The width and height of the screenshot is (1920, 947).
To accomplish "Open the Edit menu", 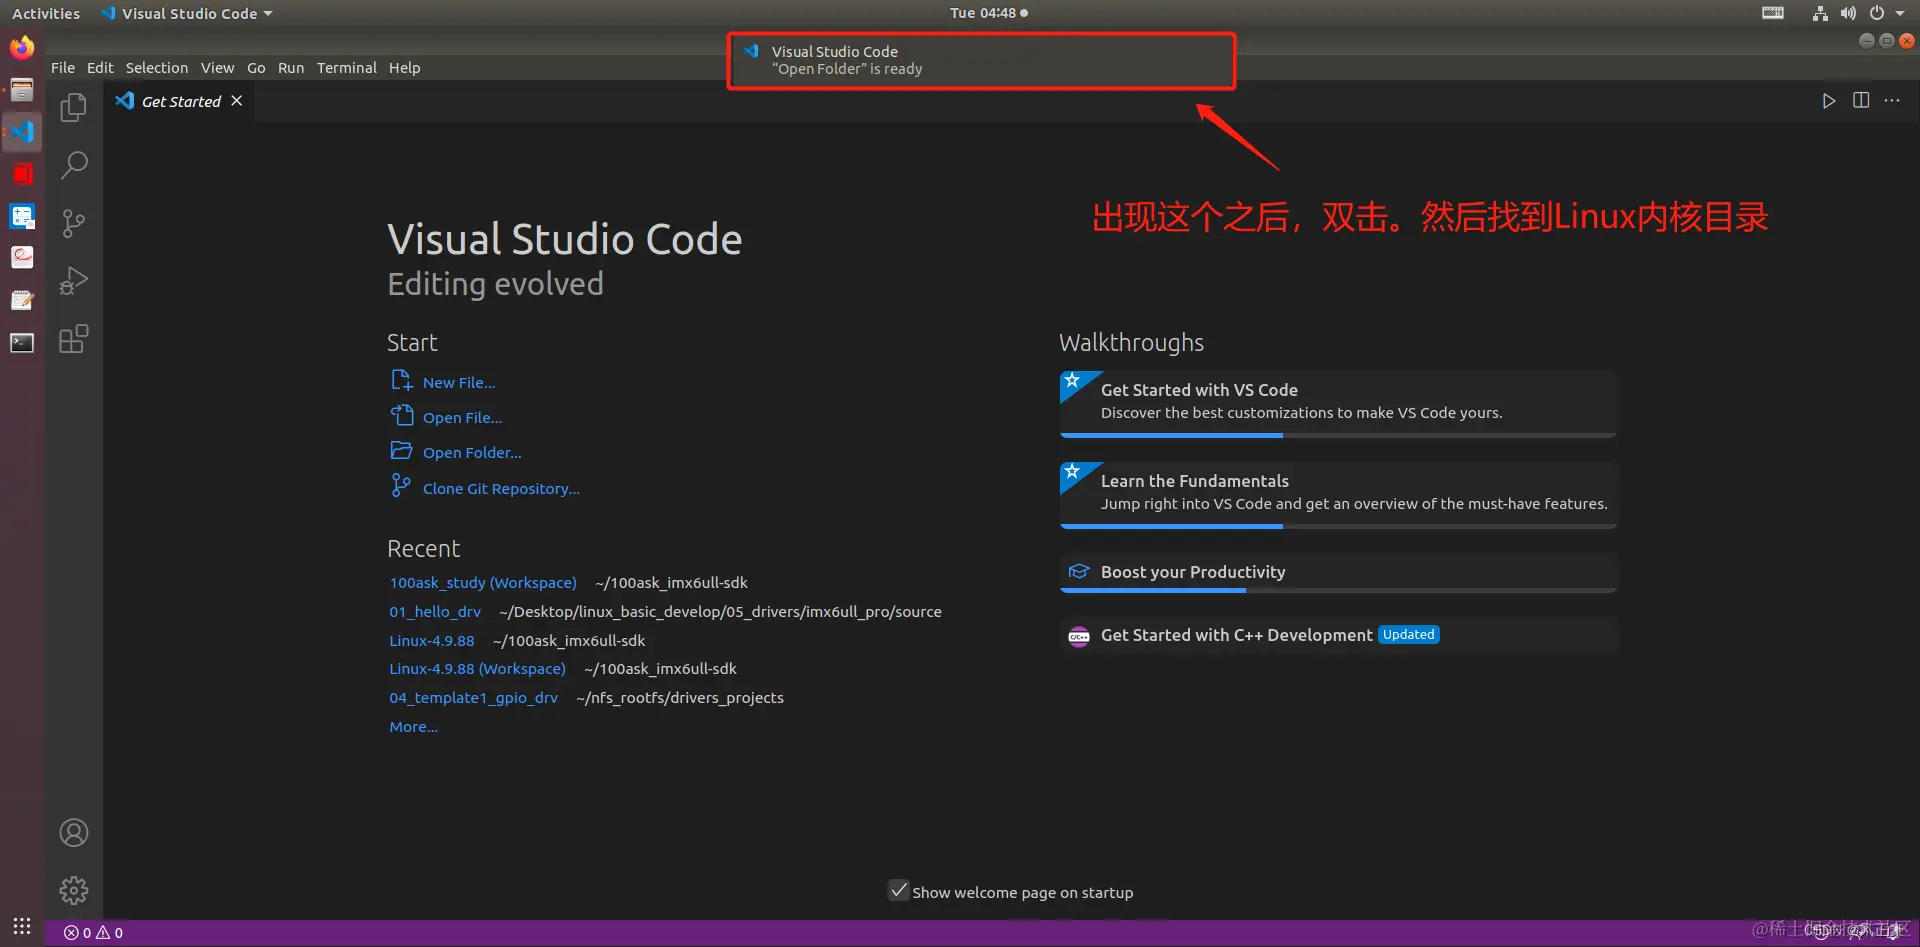I will [x=100, y=68].
